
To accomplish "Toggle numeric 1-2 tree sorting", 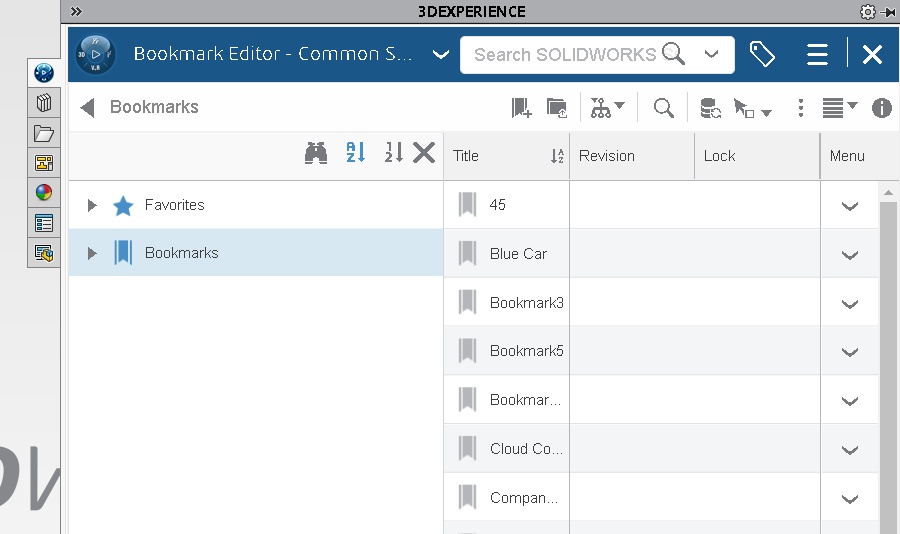I will [394, 153].
